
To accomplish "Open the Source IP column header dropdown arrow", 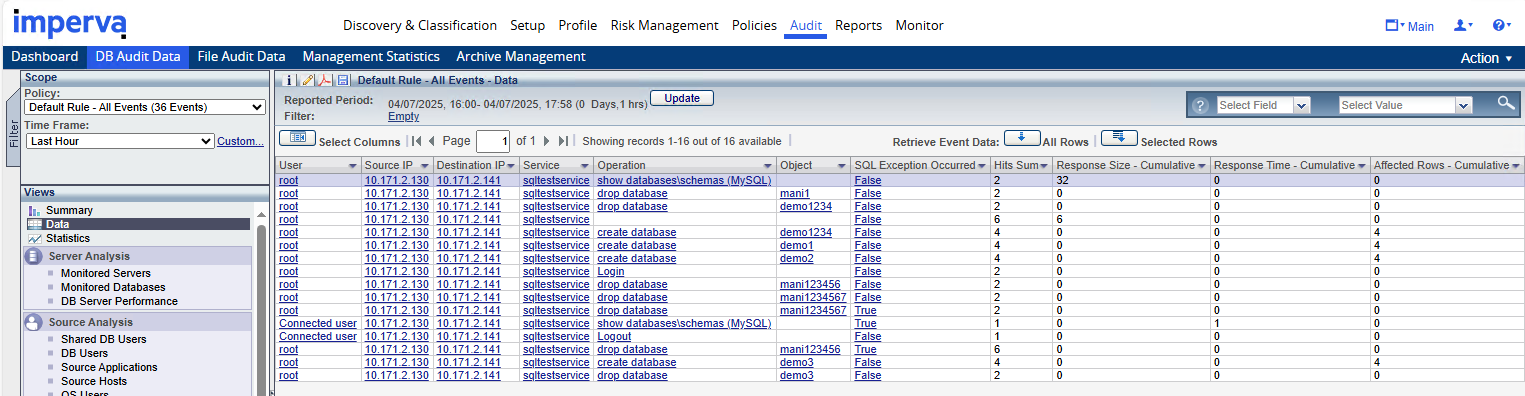I will (x=425, y=166).
